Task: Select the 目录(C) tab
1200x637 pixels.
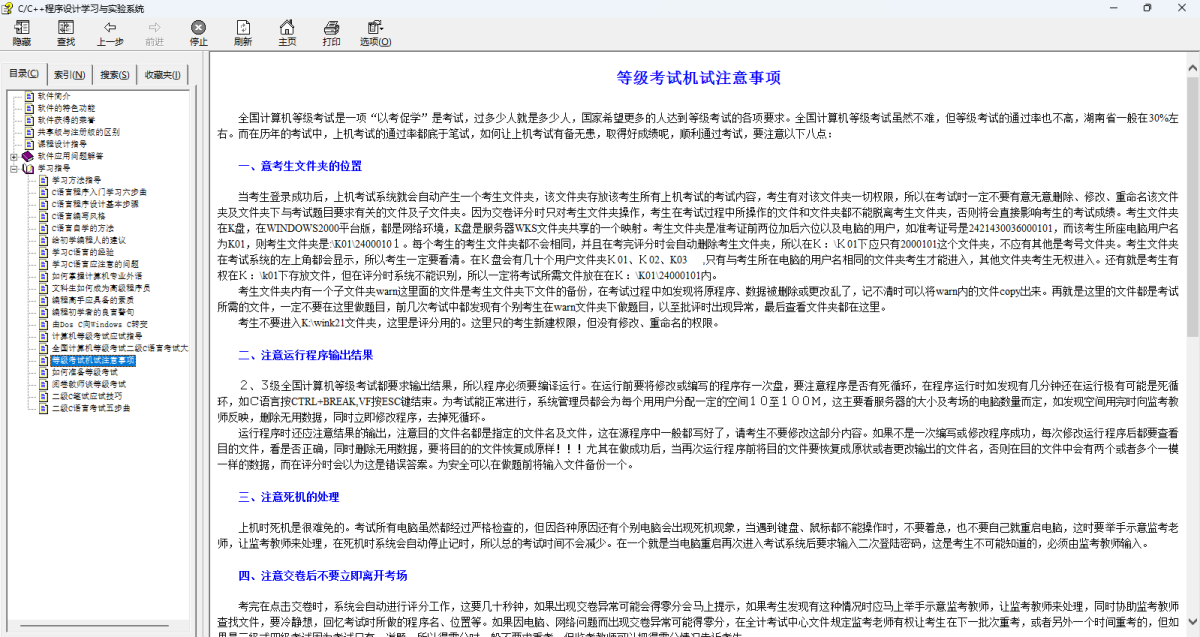Action: coord(24,73)
